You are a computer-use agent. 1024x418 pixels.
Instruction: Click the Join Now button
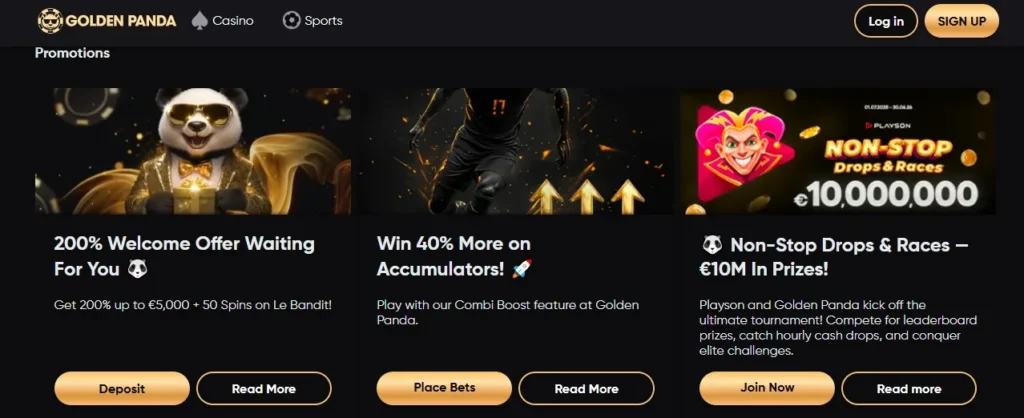pos(767,388)
